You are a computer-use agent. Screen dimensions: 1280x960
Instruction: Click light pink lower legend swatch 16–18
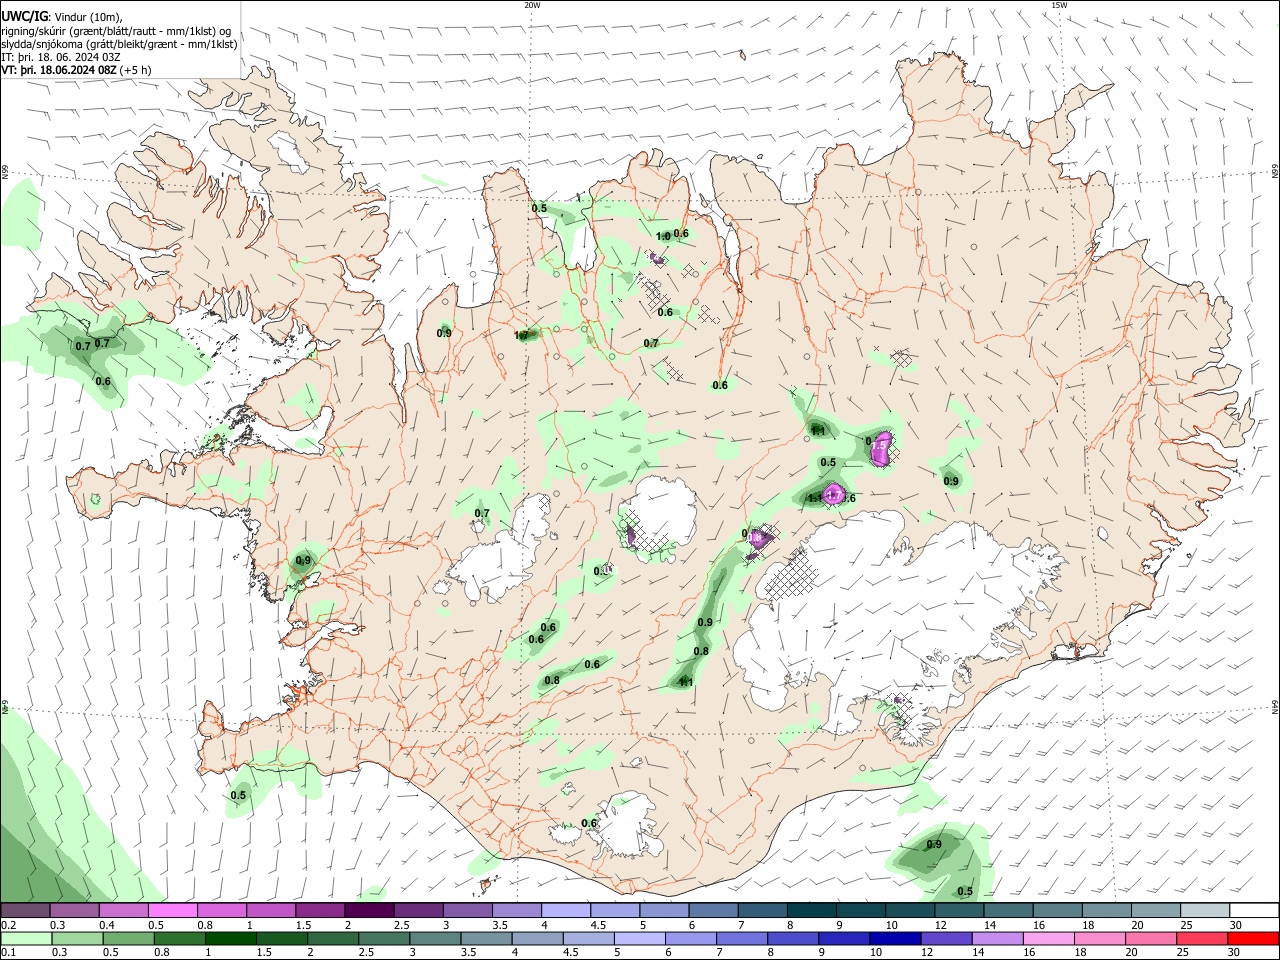tap(1050, 938)
